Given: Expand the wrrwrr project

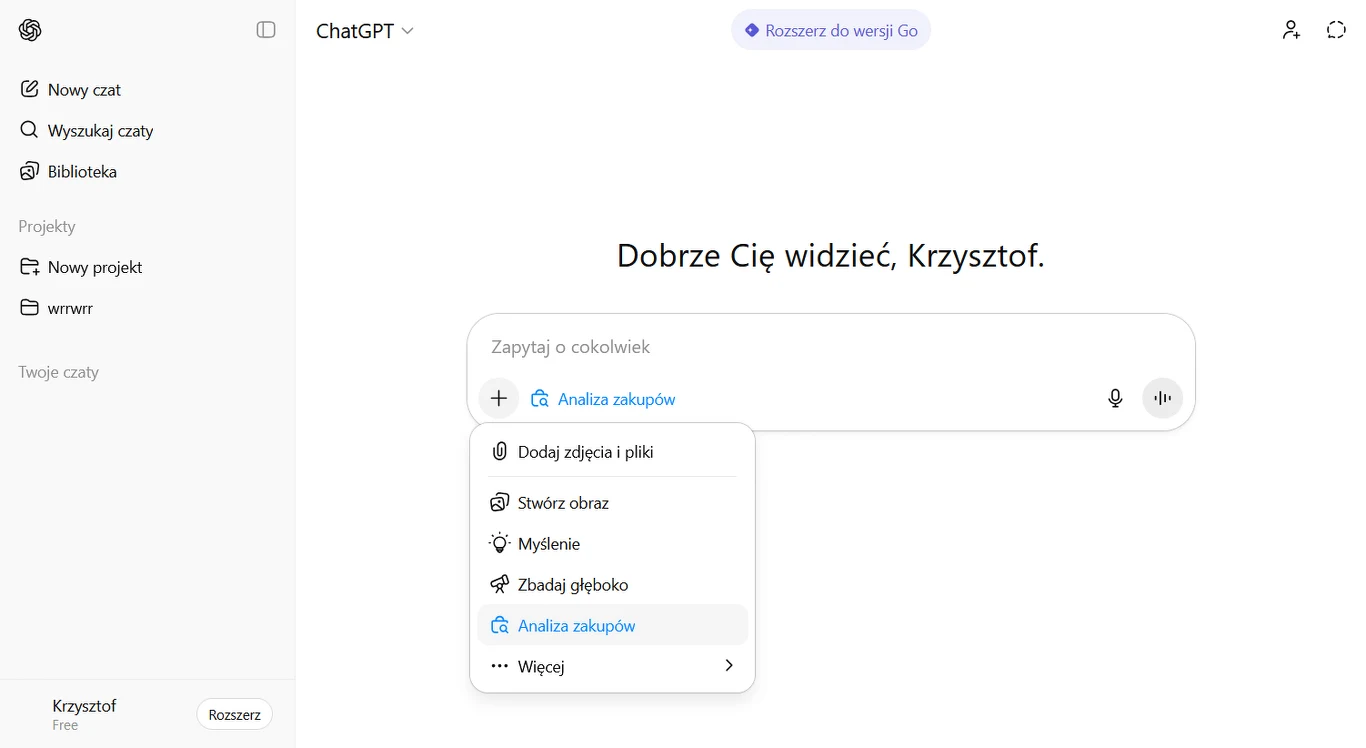Looking at the screenshot, I should 72,308.
